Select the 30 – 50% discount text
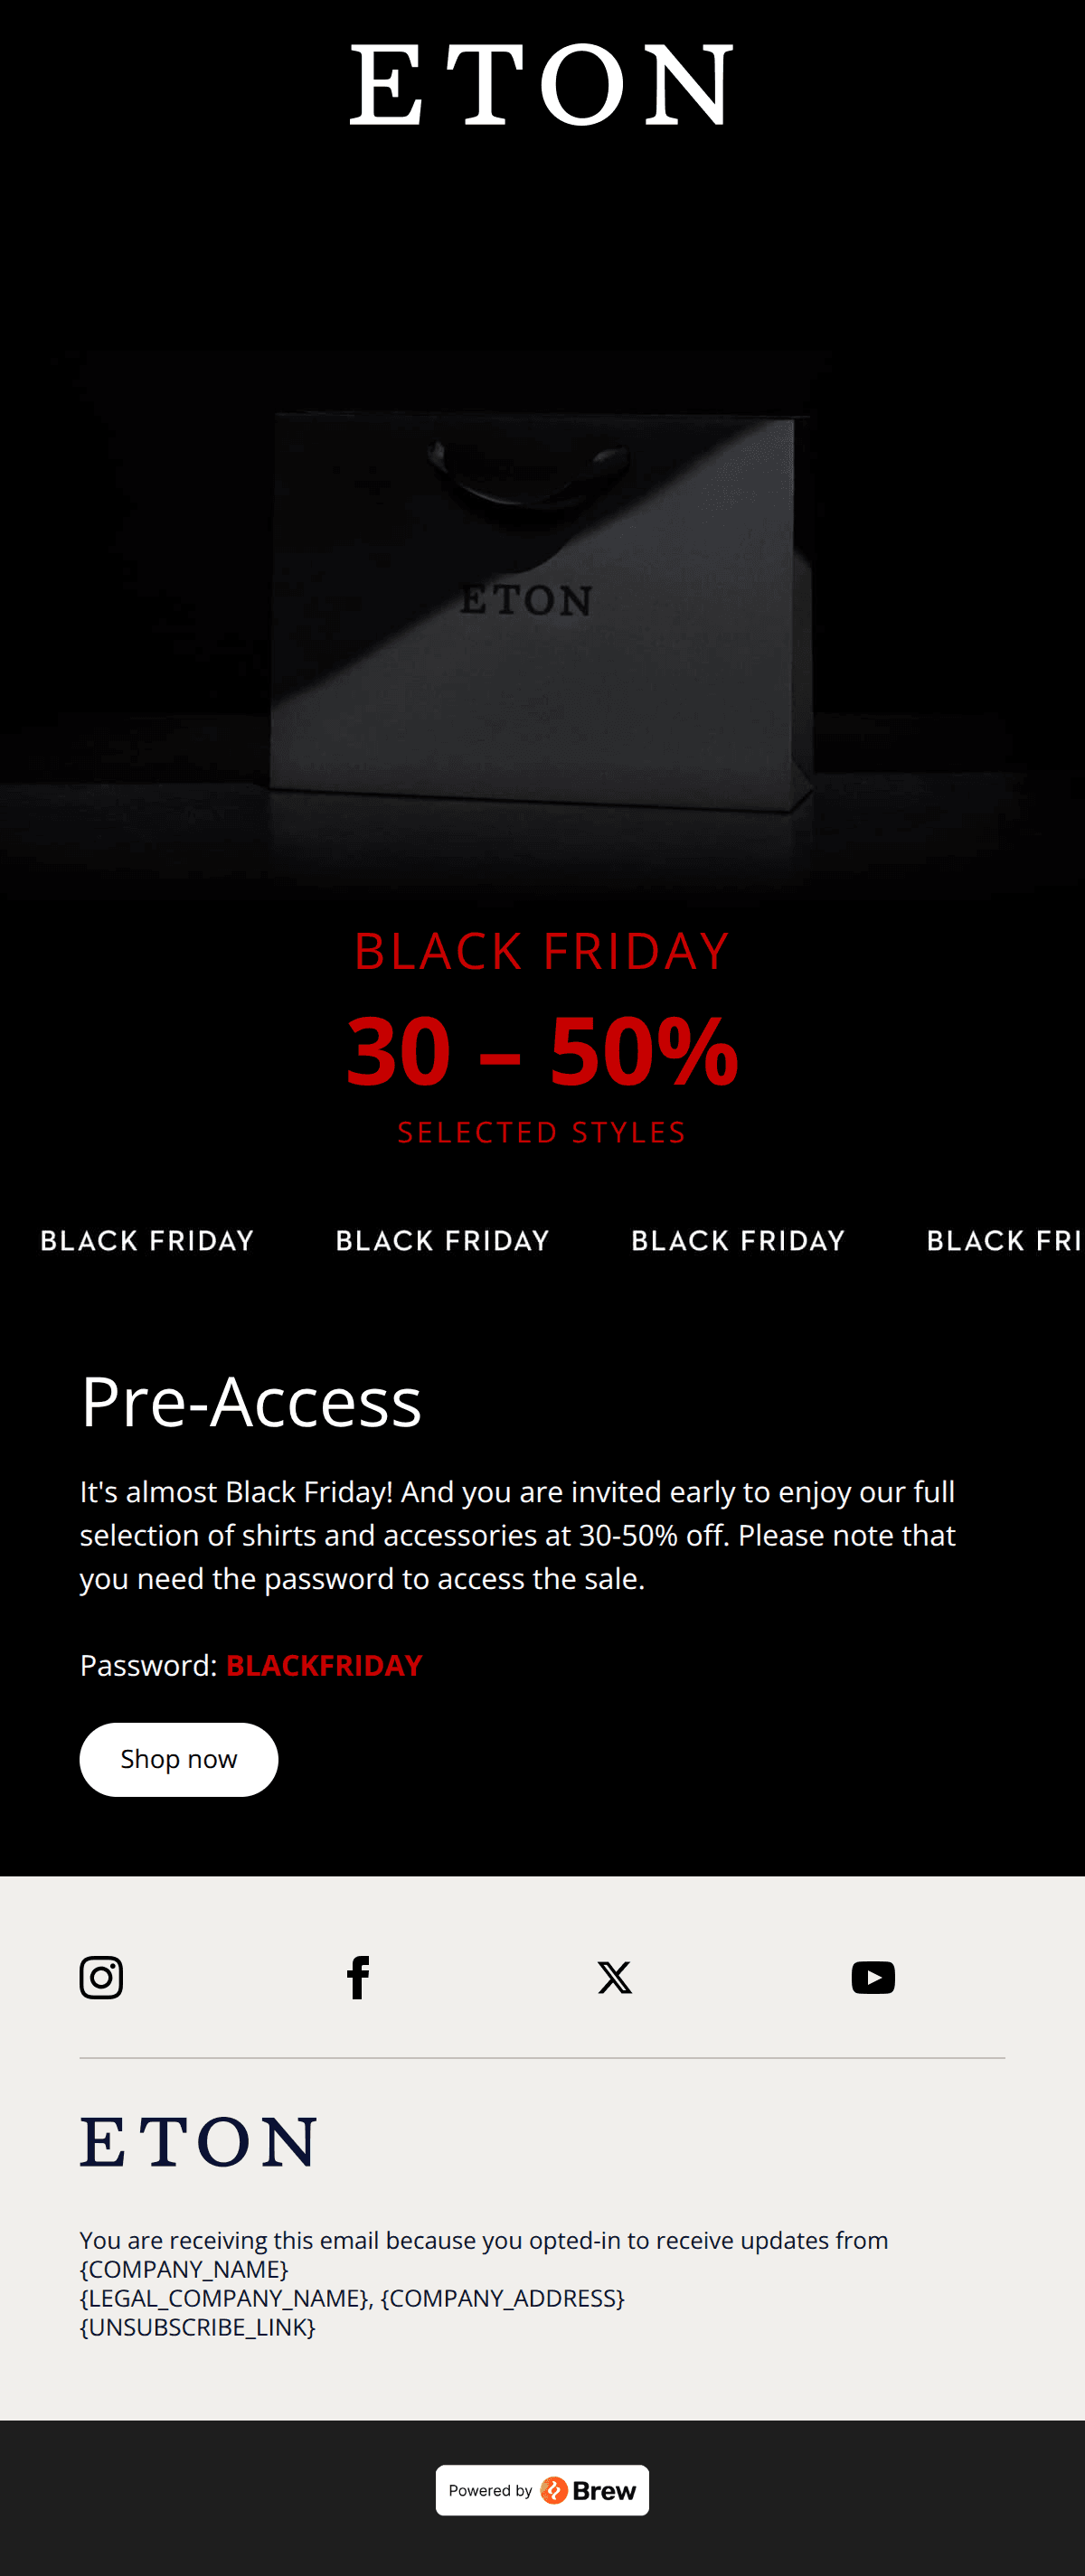 [541, 1051]
